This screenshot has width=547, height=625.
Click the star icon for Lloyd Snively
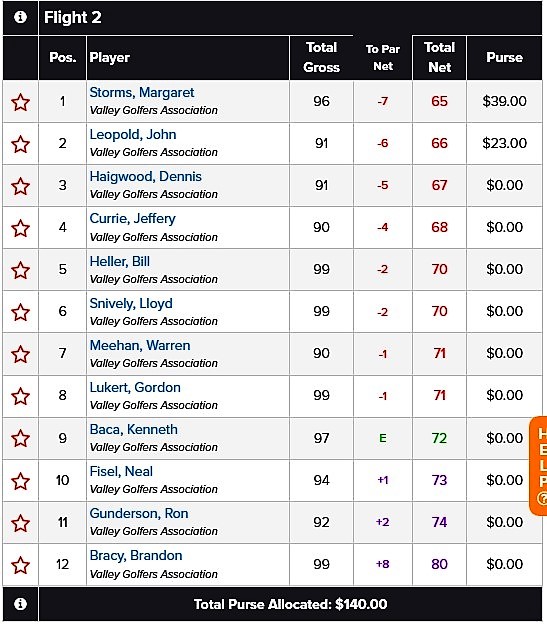[20, 312]
